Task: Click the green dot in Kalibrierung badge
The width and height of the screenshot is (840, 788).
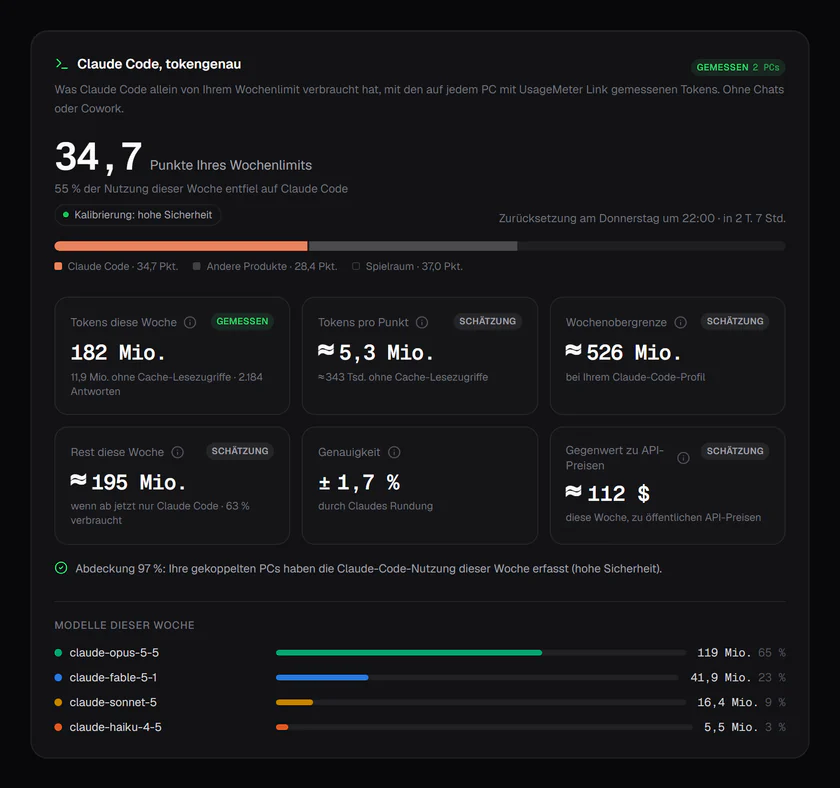Action: coord(66,215)
